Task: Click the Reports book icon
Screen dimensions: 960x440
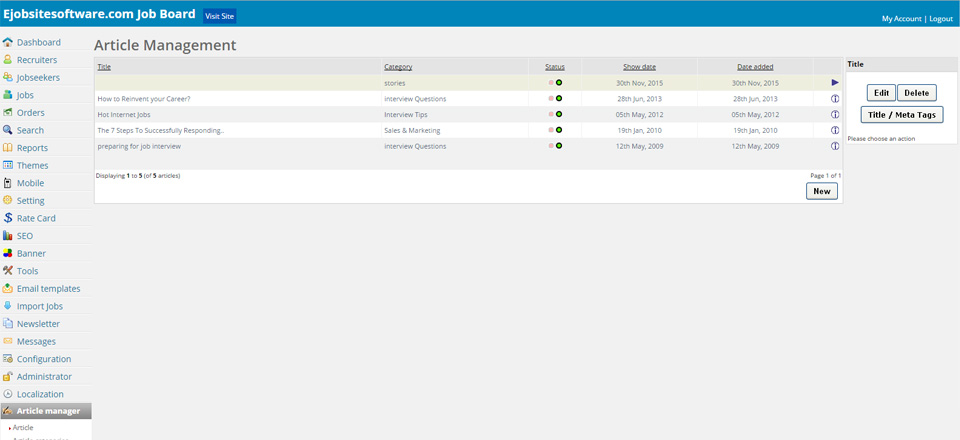Action: click(7, 147)
